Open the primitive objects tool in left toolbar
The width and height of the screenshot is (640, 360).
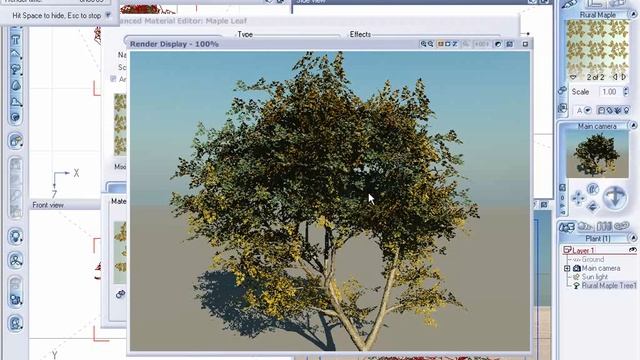(16, 141)
